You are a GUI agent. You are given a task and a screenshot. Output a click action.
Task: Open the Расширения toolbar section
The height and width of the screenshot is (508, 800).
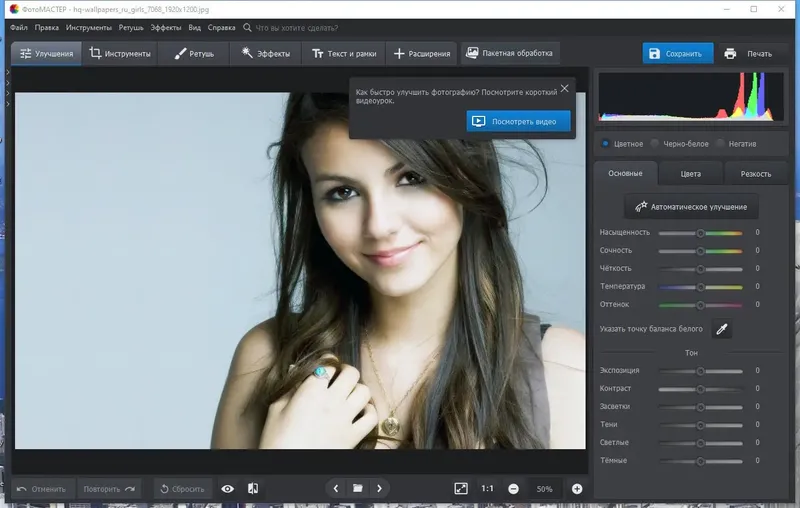tap(422, 54)
